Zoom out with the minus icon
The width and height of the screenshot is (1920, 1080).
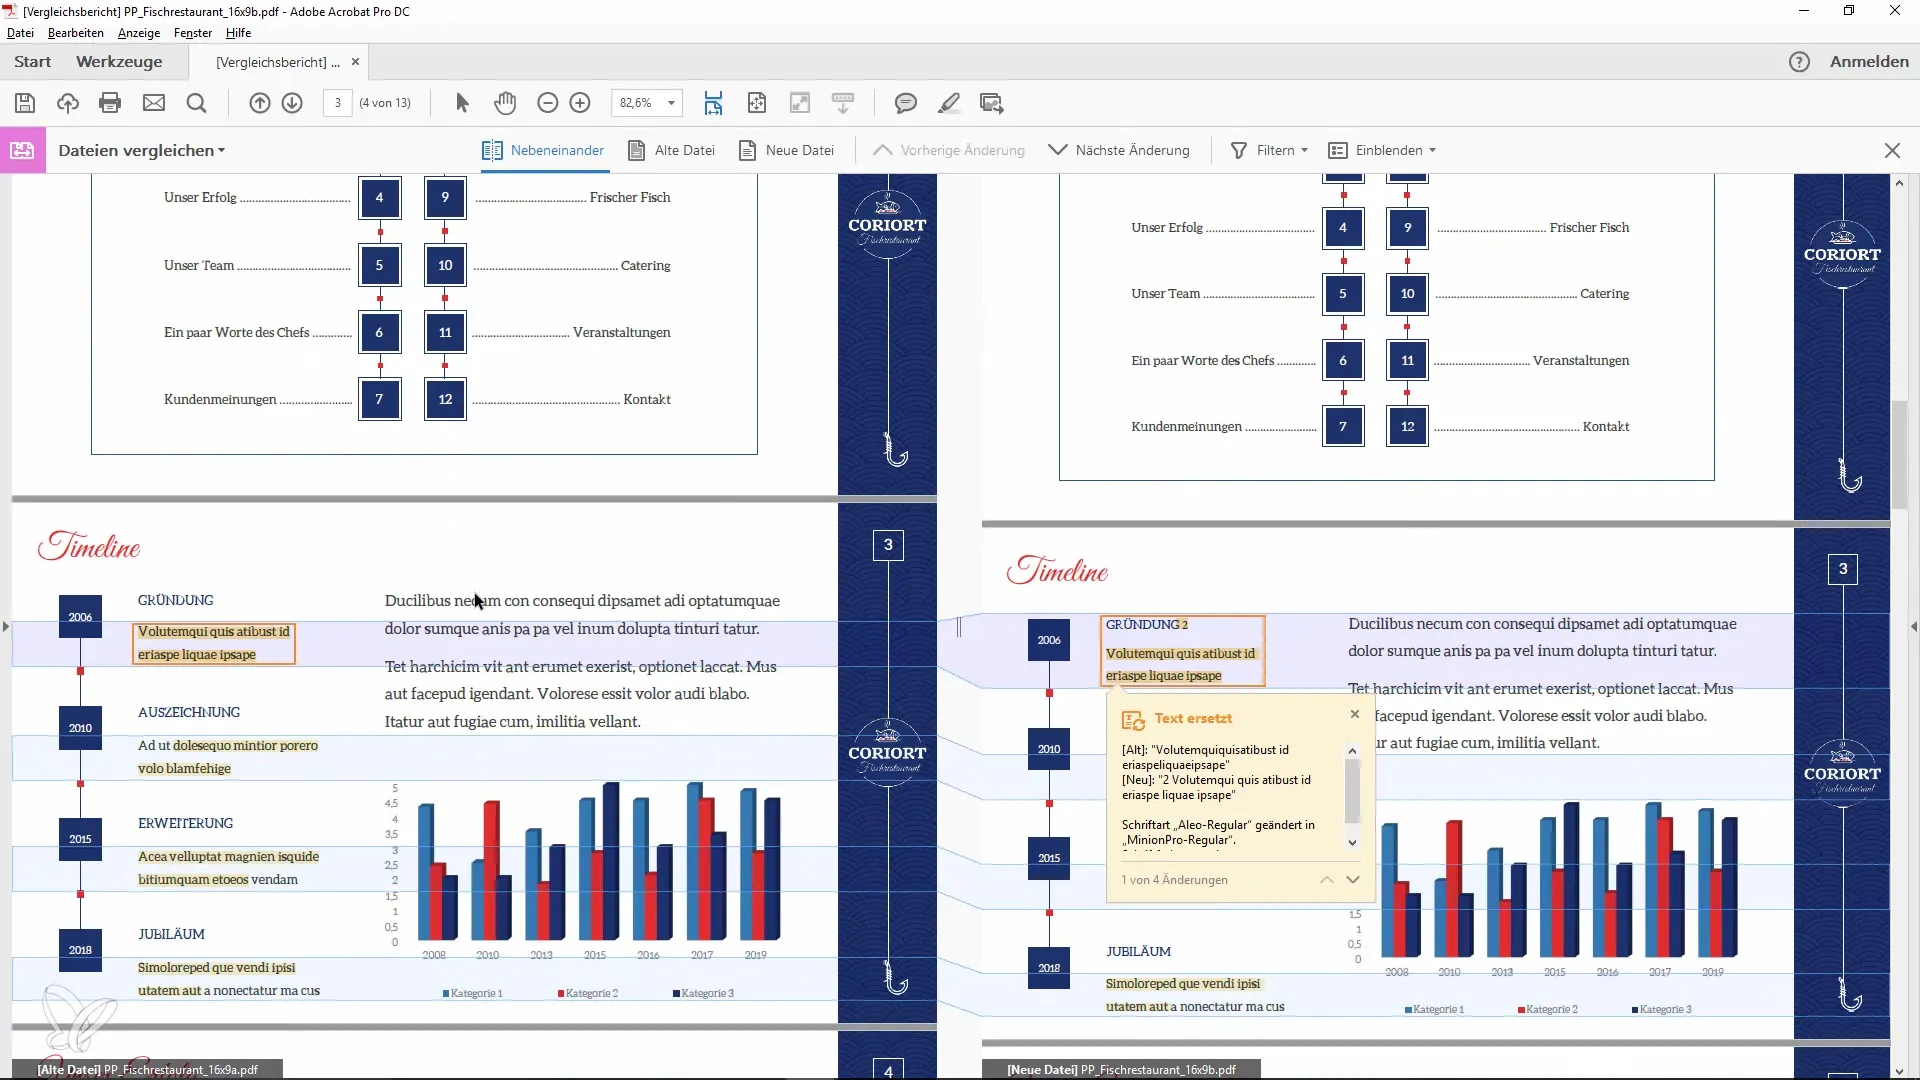coord(547,103)
